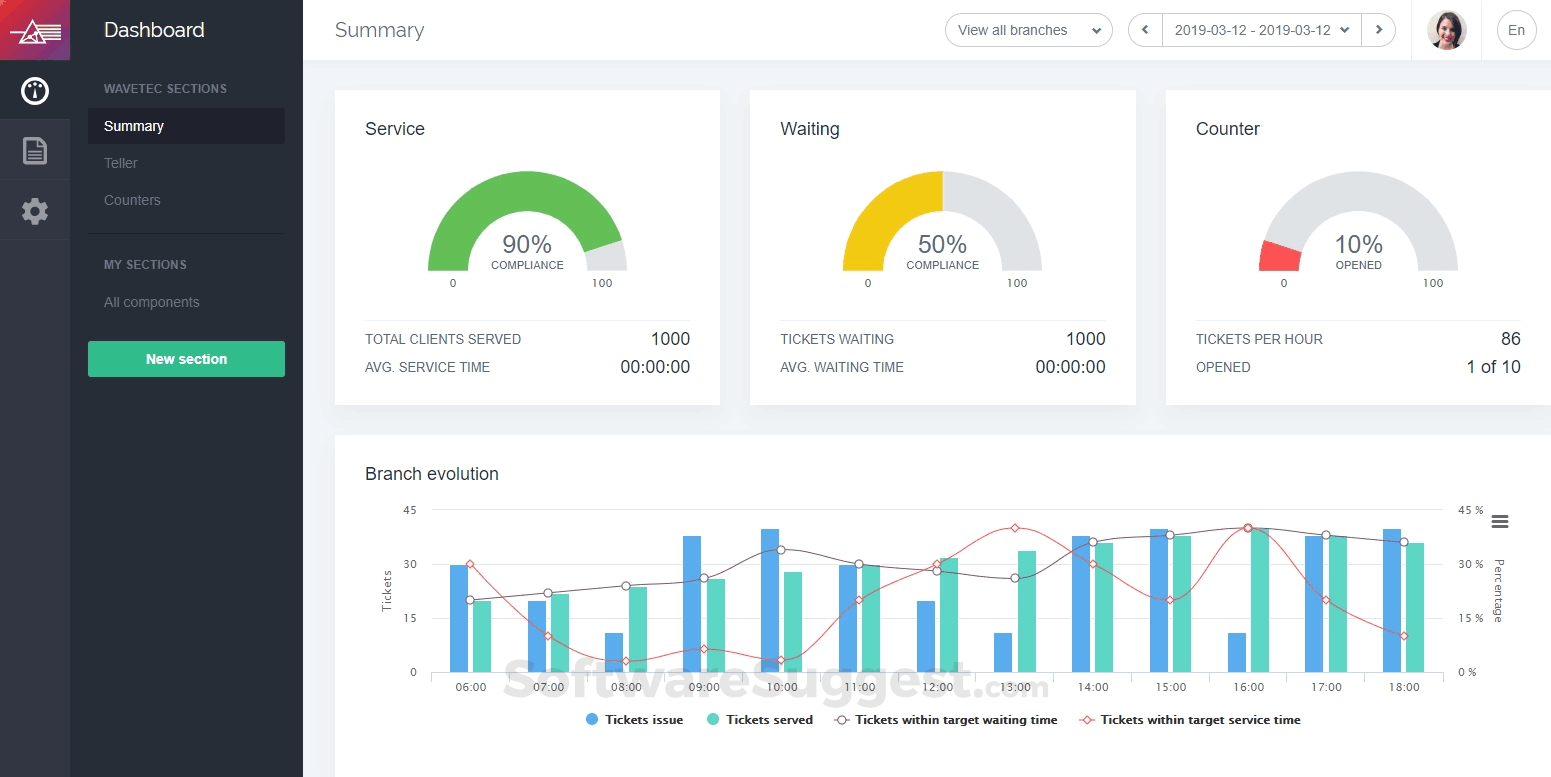The image size is (1551, 777).
Task: Open settings via the gear icon
Action: [x=35, y=211]
